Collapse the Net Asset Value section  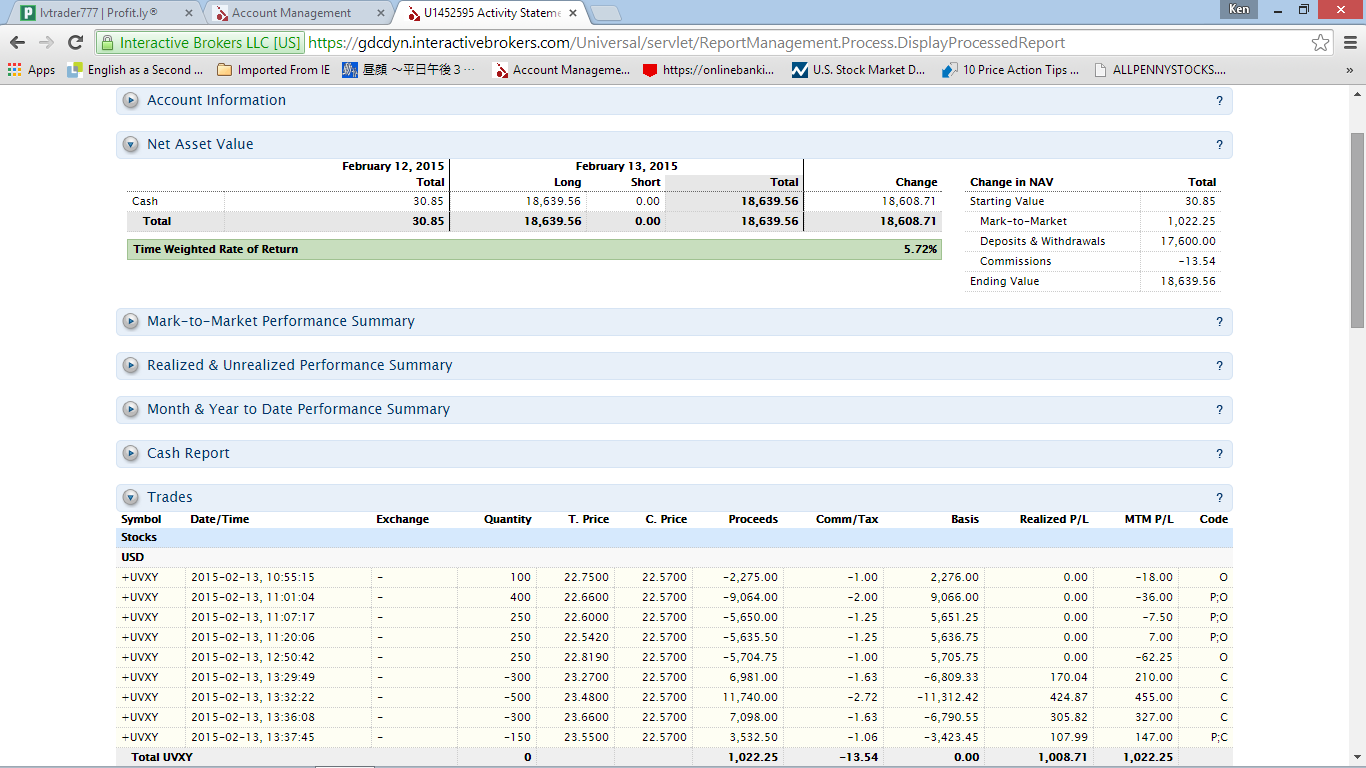[x=130, y=145]
